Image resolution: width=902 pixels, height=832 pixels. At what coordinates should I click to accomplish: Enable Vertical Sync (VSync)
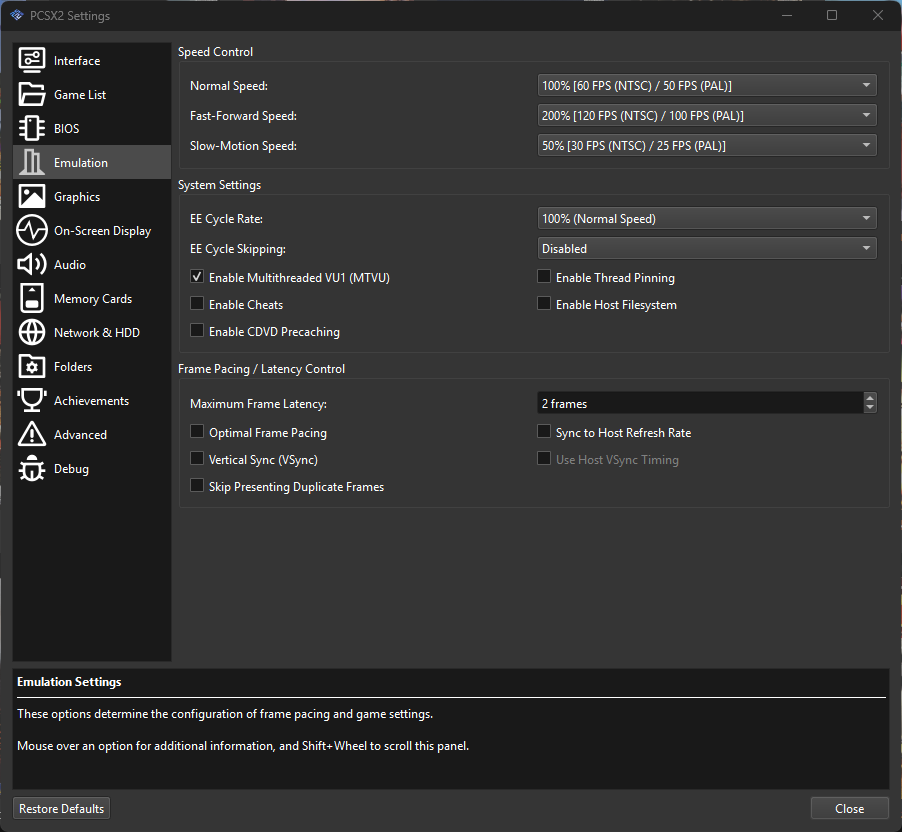pos(197,459)
